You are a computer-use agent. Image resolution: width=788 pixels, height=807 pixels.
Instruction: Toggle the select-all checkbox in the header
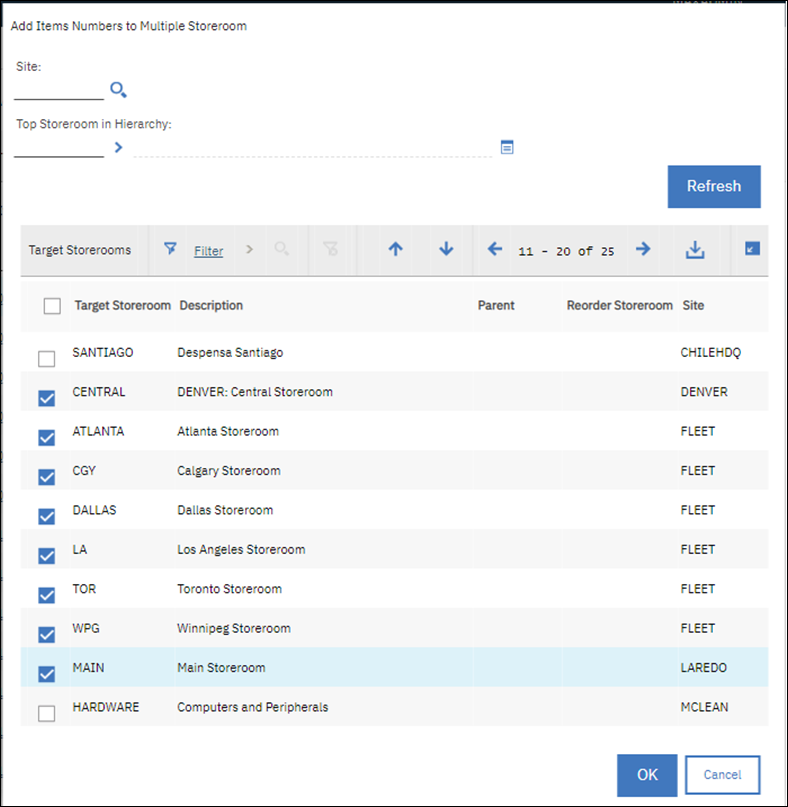(52, 306)
